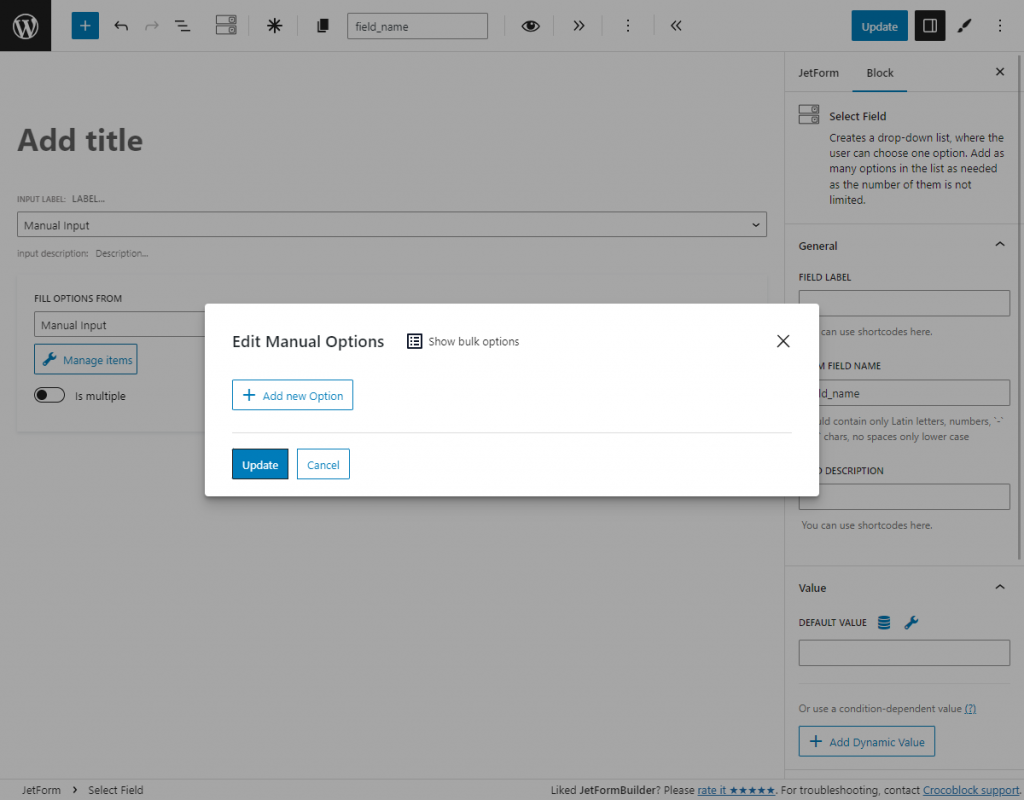Click the Undo arrow icon

[121, 25]
